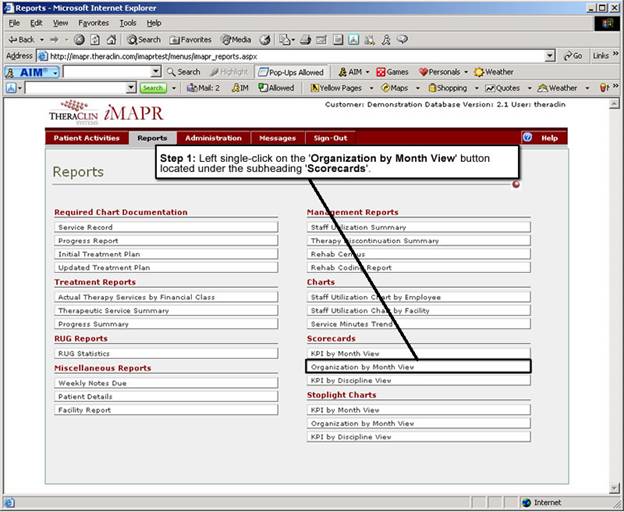Screen dimensions: 624x512
Task: Switch to the Messages tab
Action: tap(277, 138)
